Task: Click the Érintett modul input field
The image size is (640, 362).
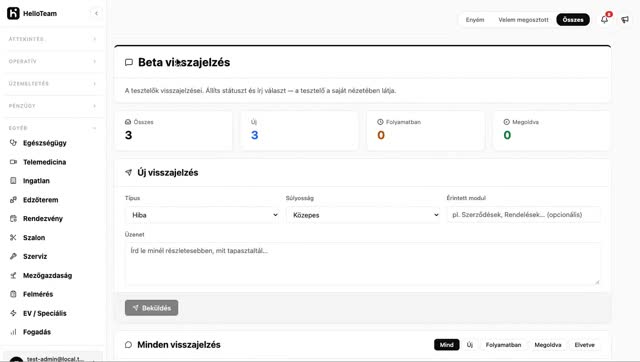Action: point(524,215)
